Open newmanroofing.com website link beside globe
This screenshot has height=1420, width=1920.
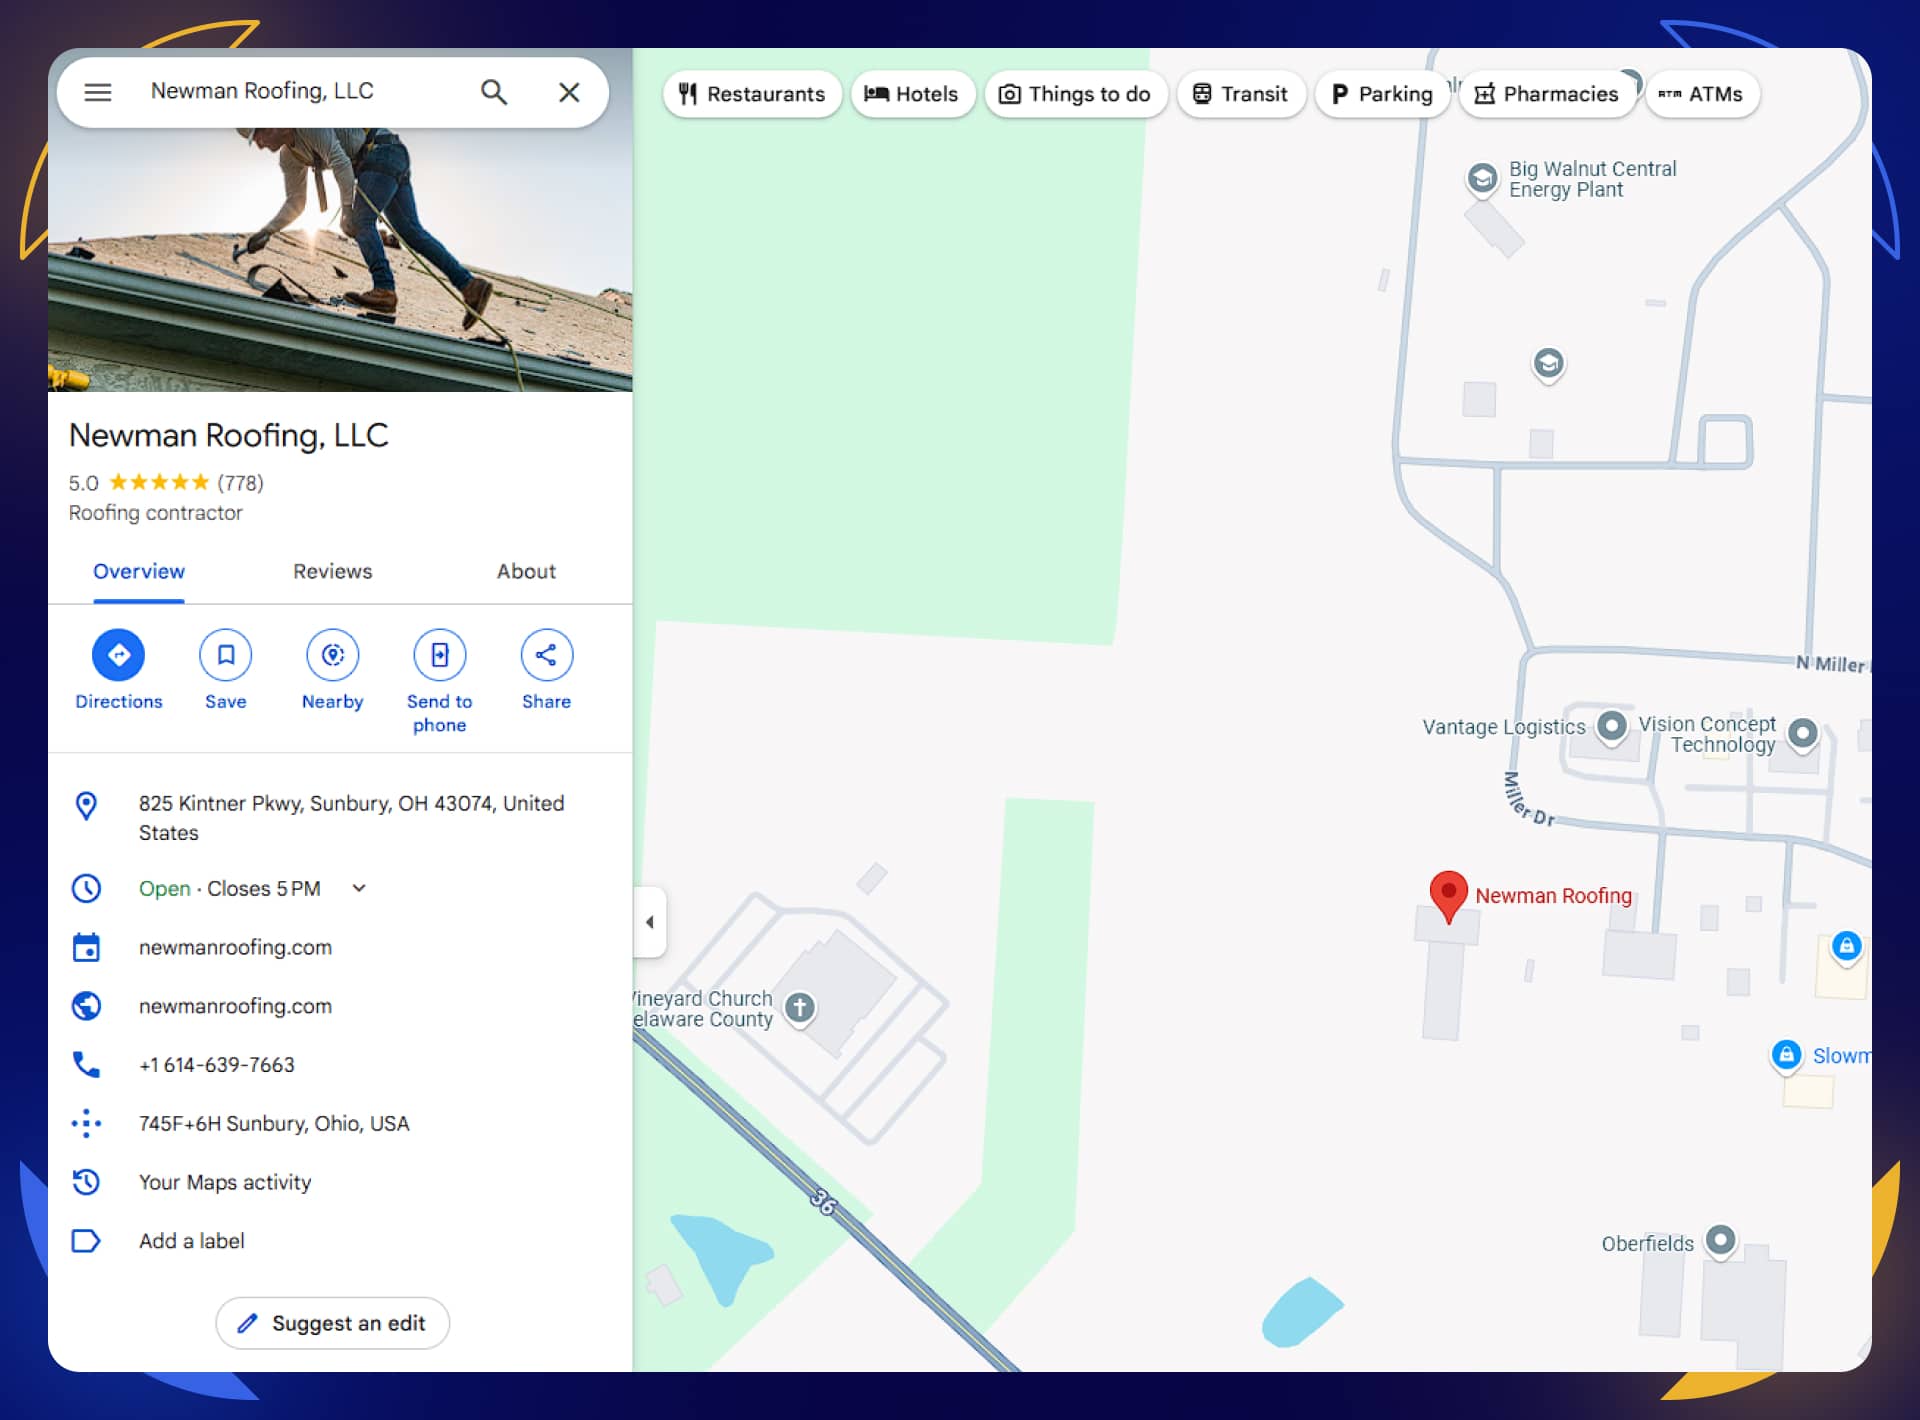click(235, 1006)
